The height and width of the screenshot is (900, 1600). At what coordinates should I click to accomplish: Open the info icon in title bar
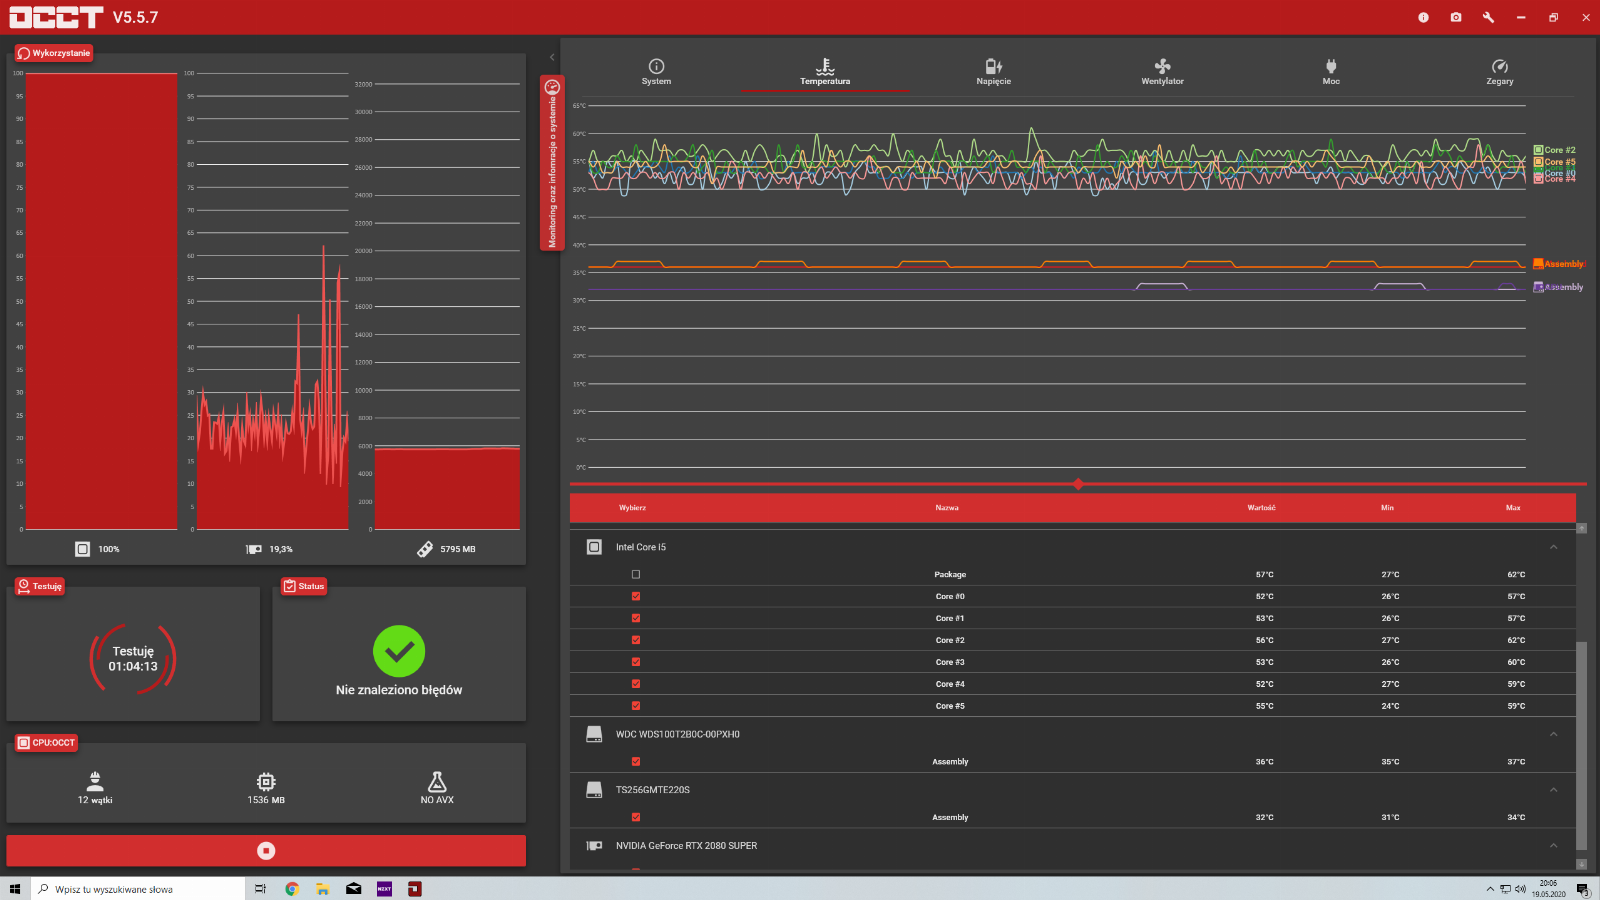click(x=1423, y=17)
